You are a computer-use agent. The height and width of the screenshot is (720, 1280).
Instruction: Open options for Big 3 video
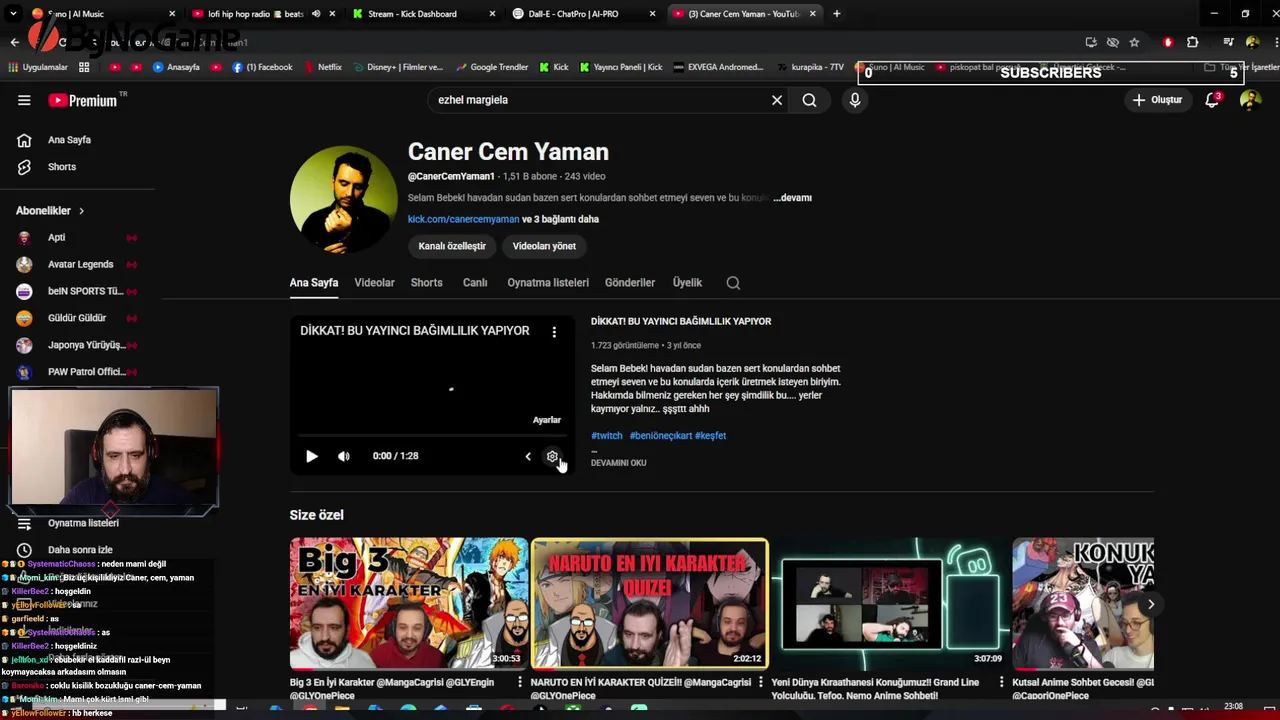click(519, 682)
